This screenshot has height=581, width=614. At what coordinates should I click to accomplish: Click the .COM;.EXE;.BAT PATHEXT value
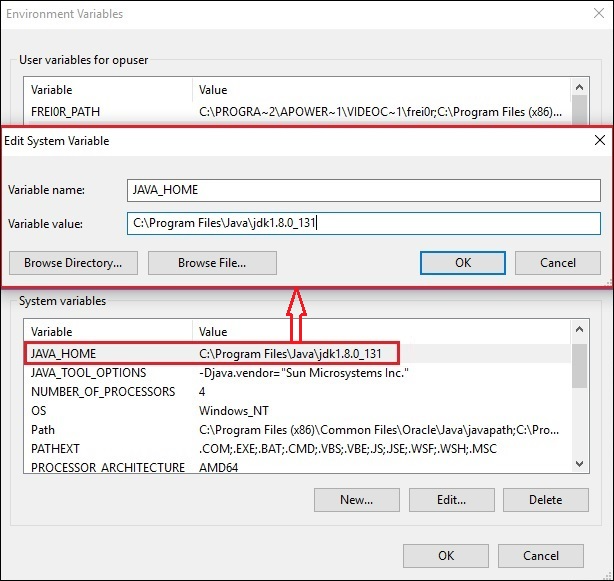[348, 449]
